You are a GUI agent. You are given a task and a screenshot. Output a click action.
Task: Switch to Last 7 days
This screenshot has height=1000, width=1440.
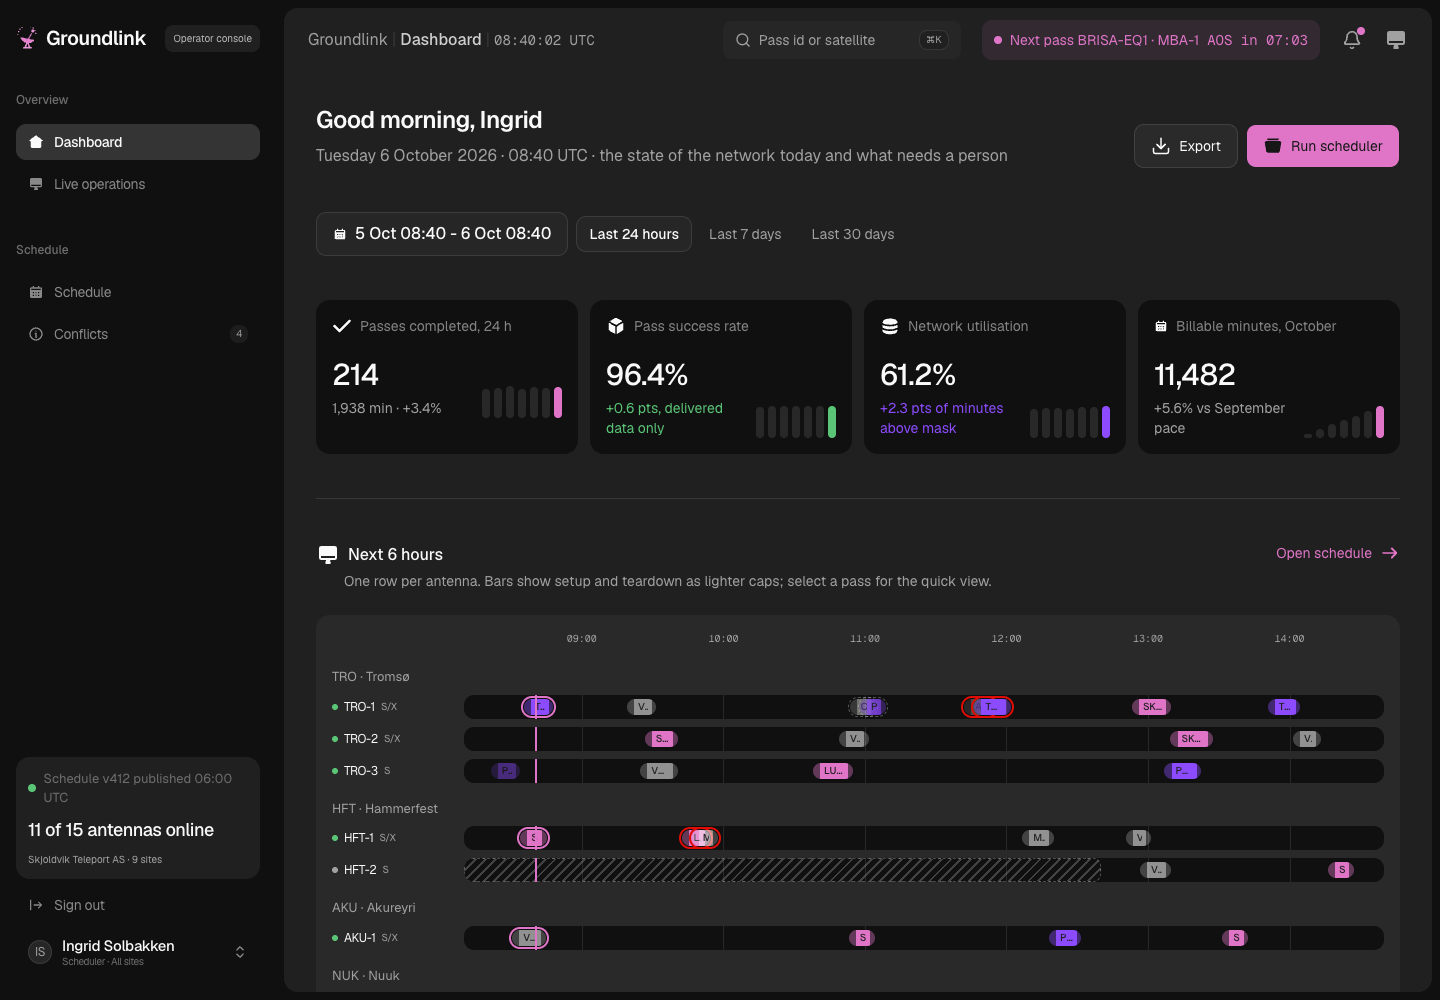click(745, 234)
